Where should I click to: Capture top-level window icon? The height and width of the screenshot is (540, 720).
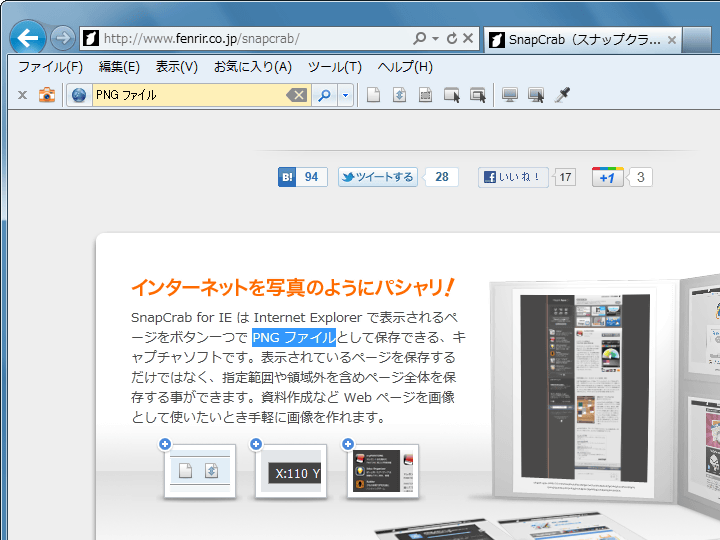pyautogui.click(x=478, y=95)
